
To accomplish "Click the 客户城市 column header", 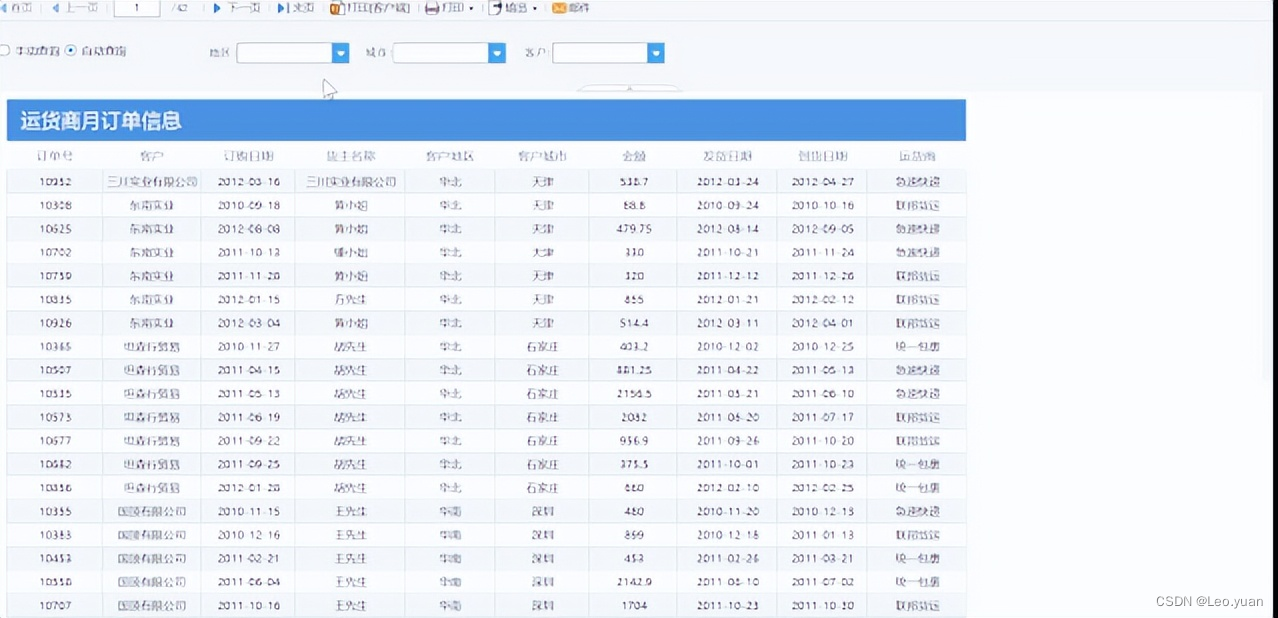I will click(543, 156).
